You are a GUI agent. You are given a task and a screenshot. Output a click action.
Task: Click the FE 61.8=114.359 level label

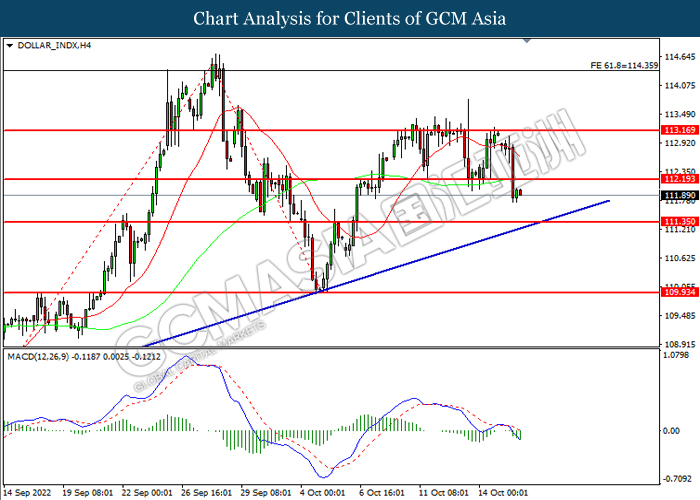[x=624, y=66]
